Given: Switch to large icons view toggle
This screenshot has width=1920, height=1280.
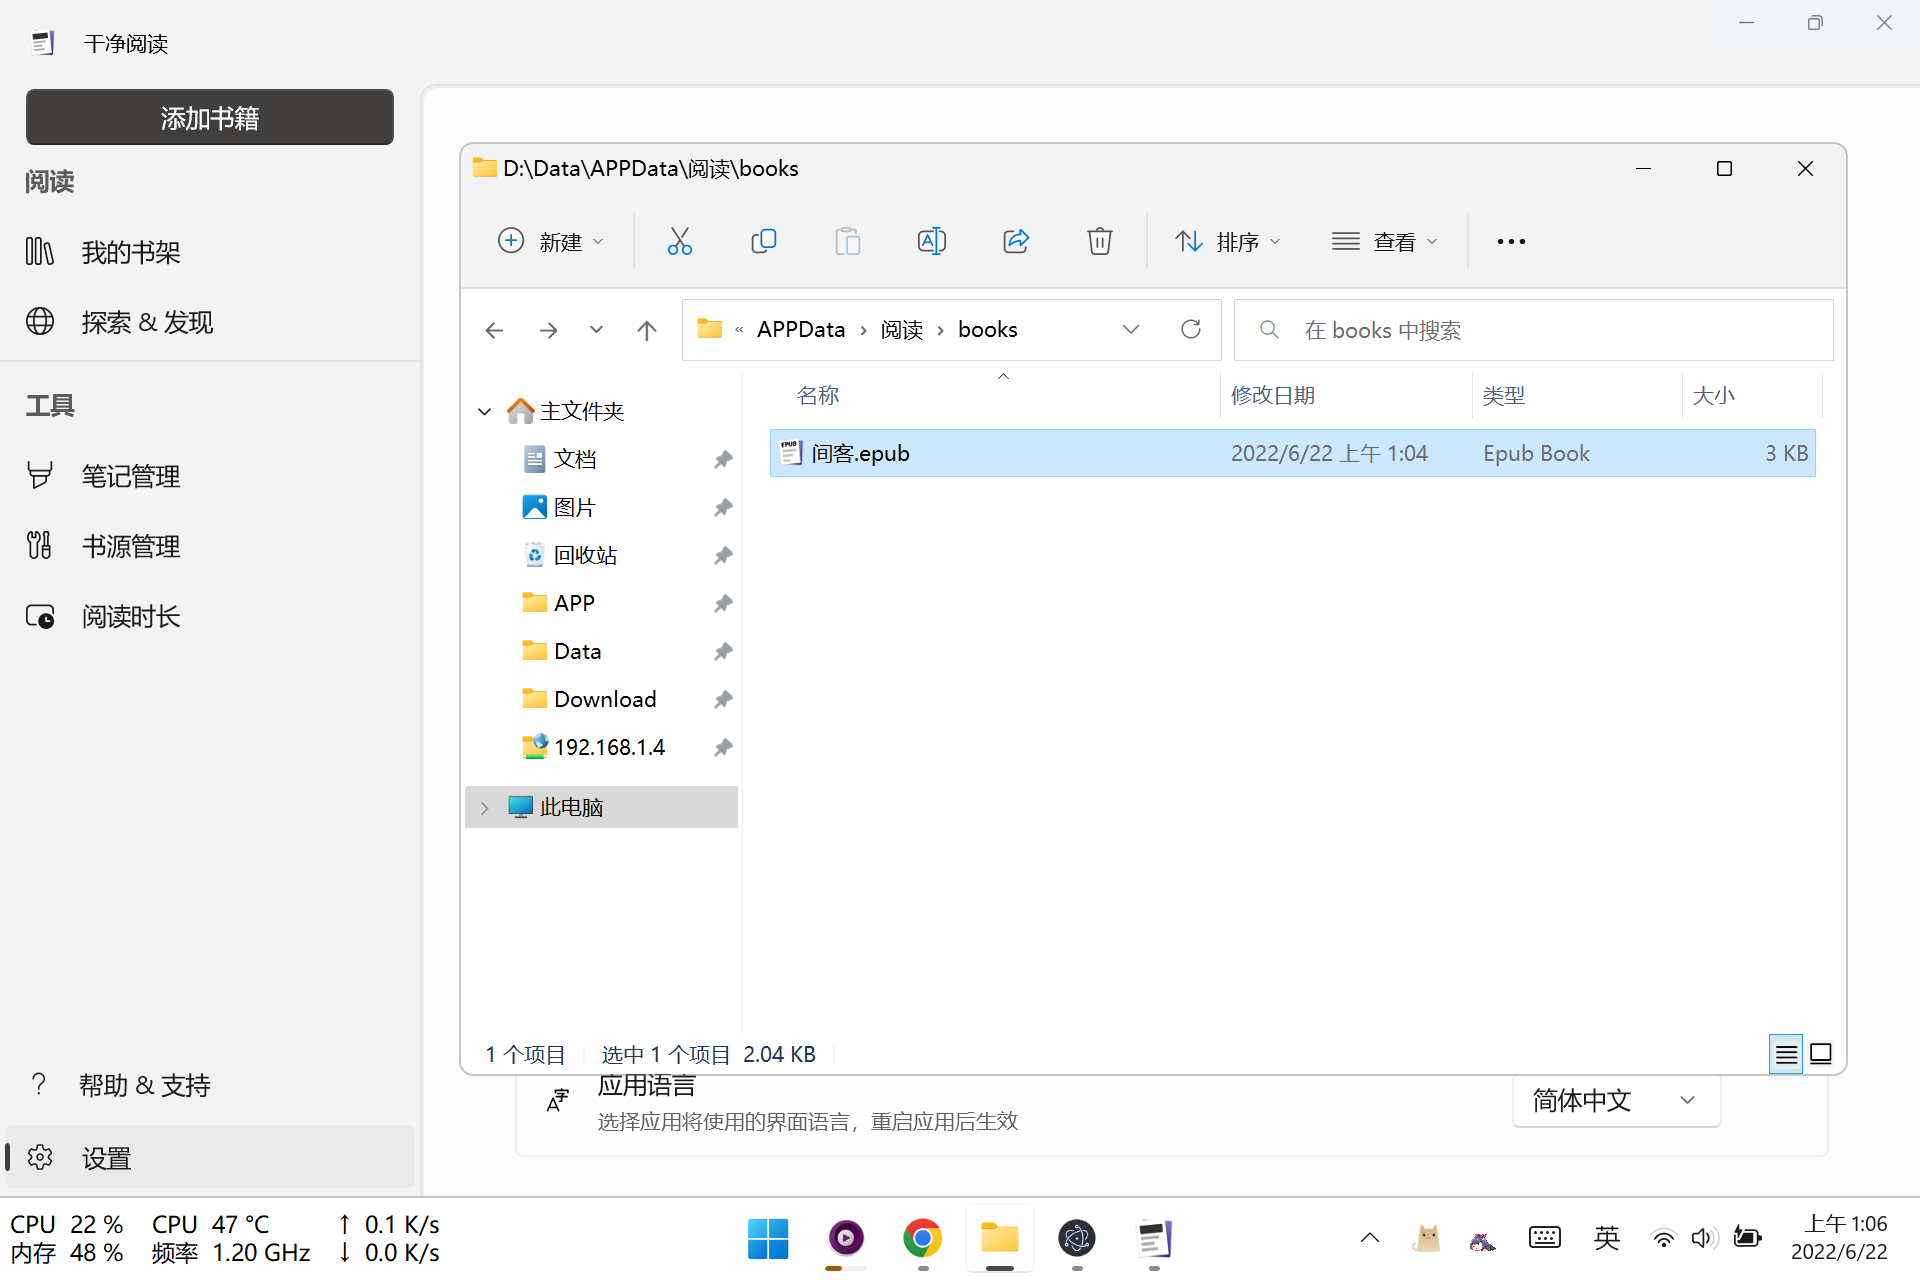Looking at the screenshot, I should (1821, 1054).
